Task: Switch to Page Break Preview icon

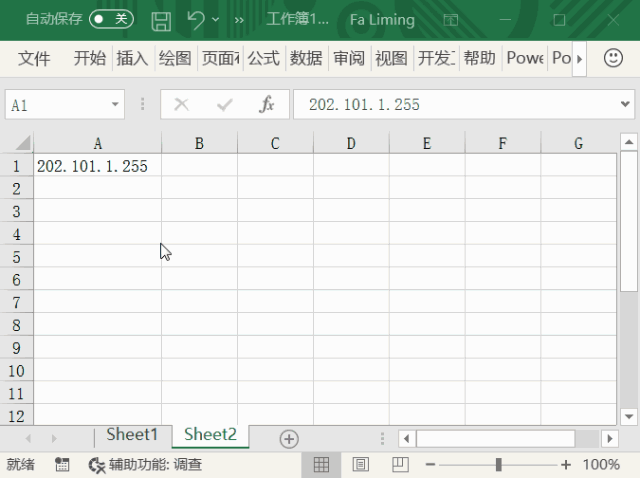Action: pyautogui.click(x=400, y=464)
